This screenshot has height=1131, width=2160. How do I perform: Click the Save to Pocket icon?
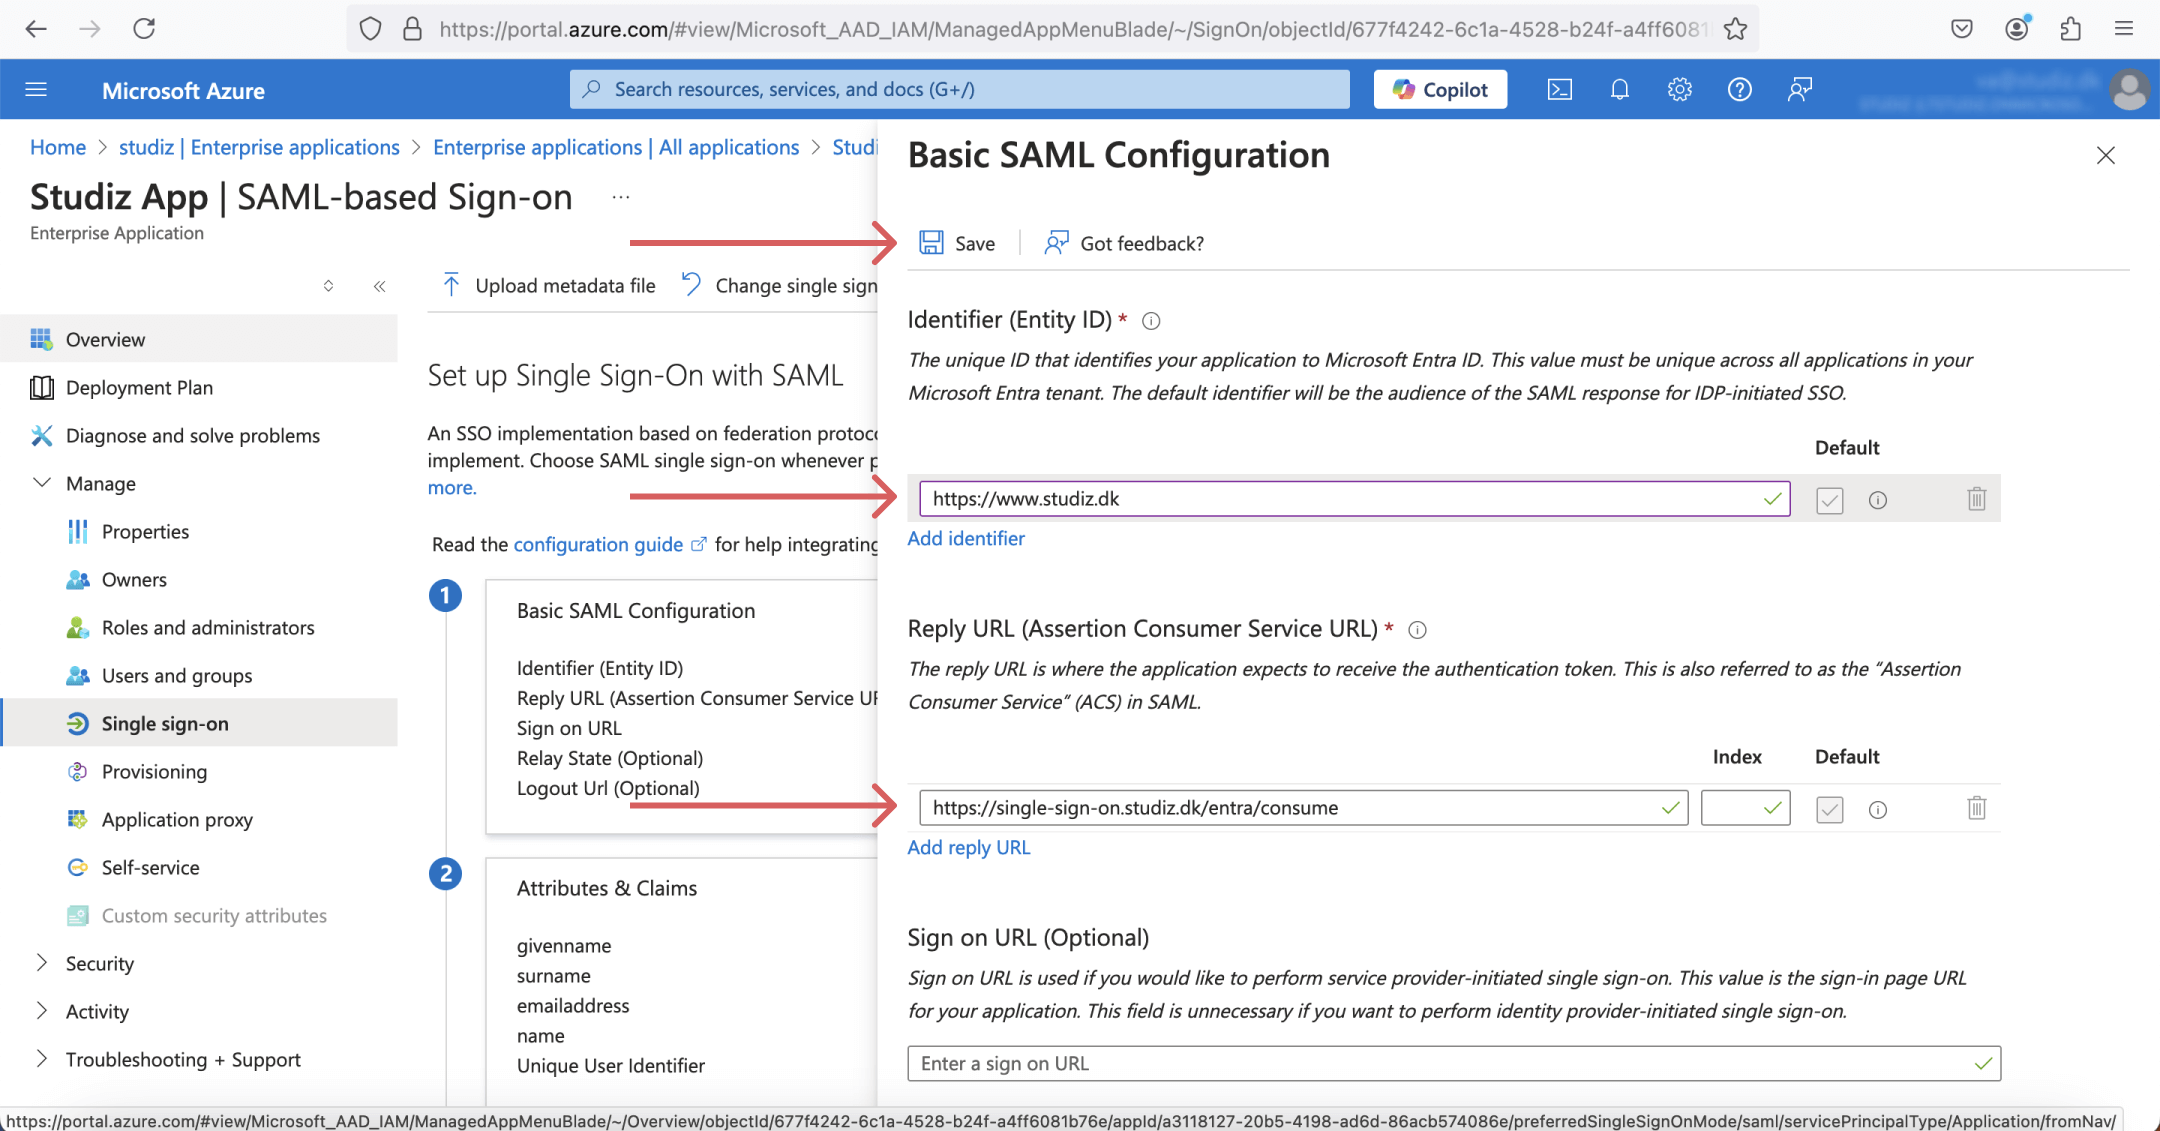(x=1962, y=29)
